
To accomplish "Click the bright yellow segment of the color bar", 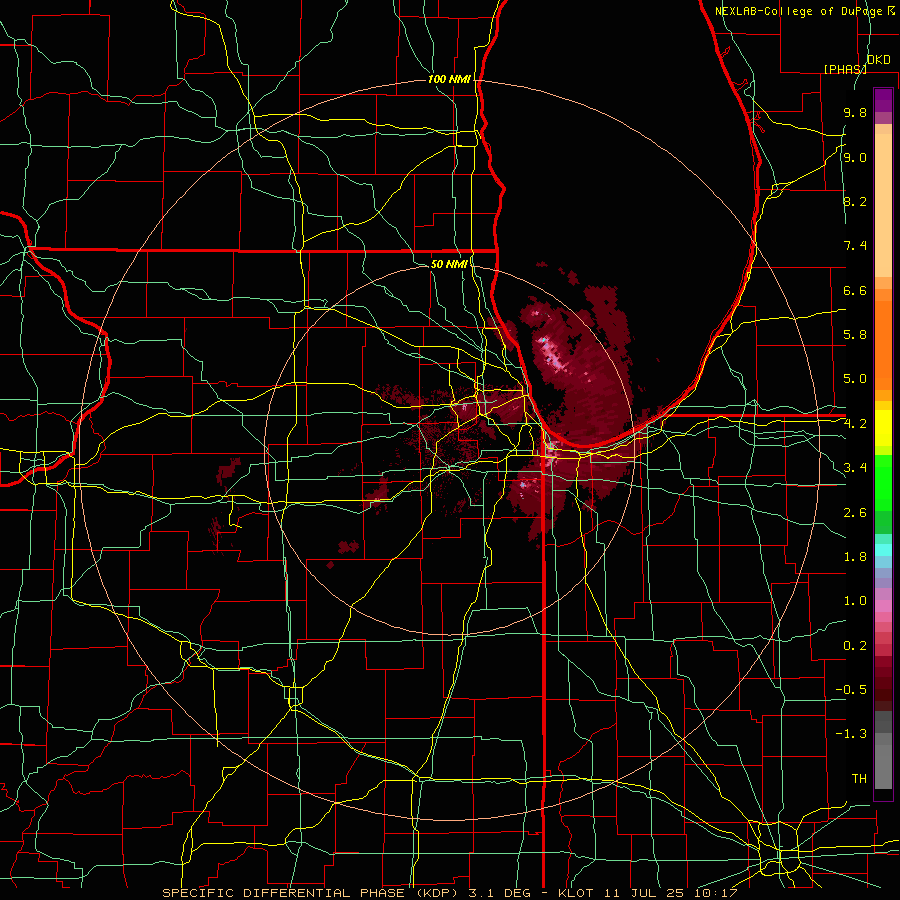I will click(883, 428).
